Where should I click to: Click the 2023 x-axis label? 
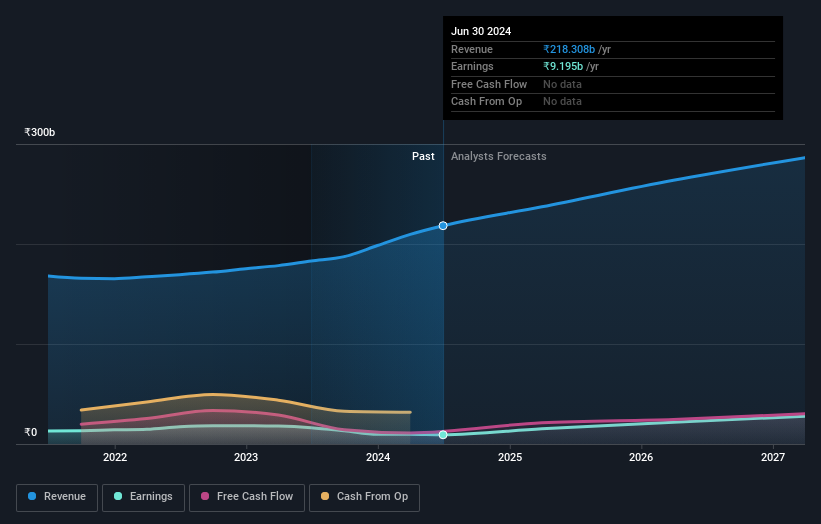click(246, 458)
